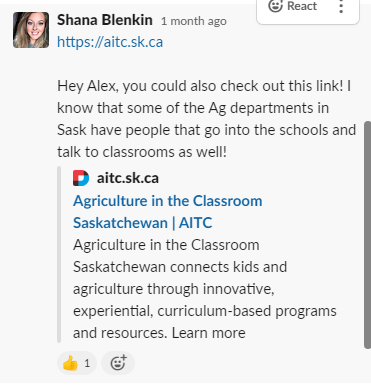371x390 pixels.
Task: Add a new emoji reaction
Action: tap(118, 363)
